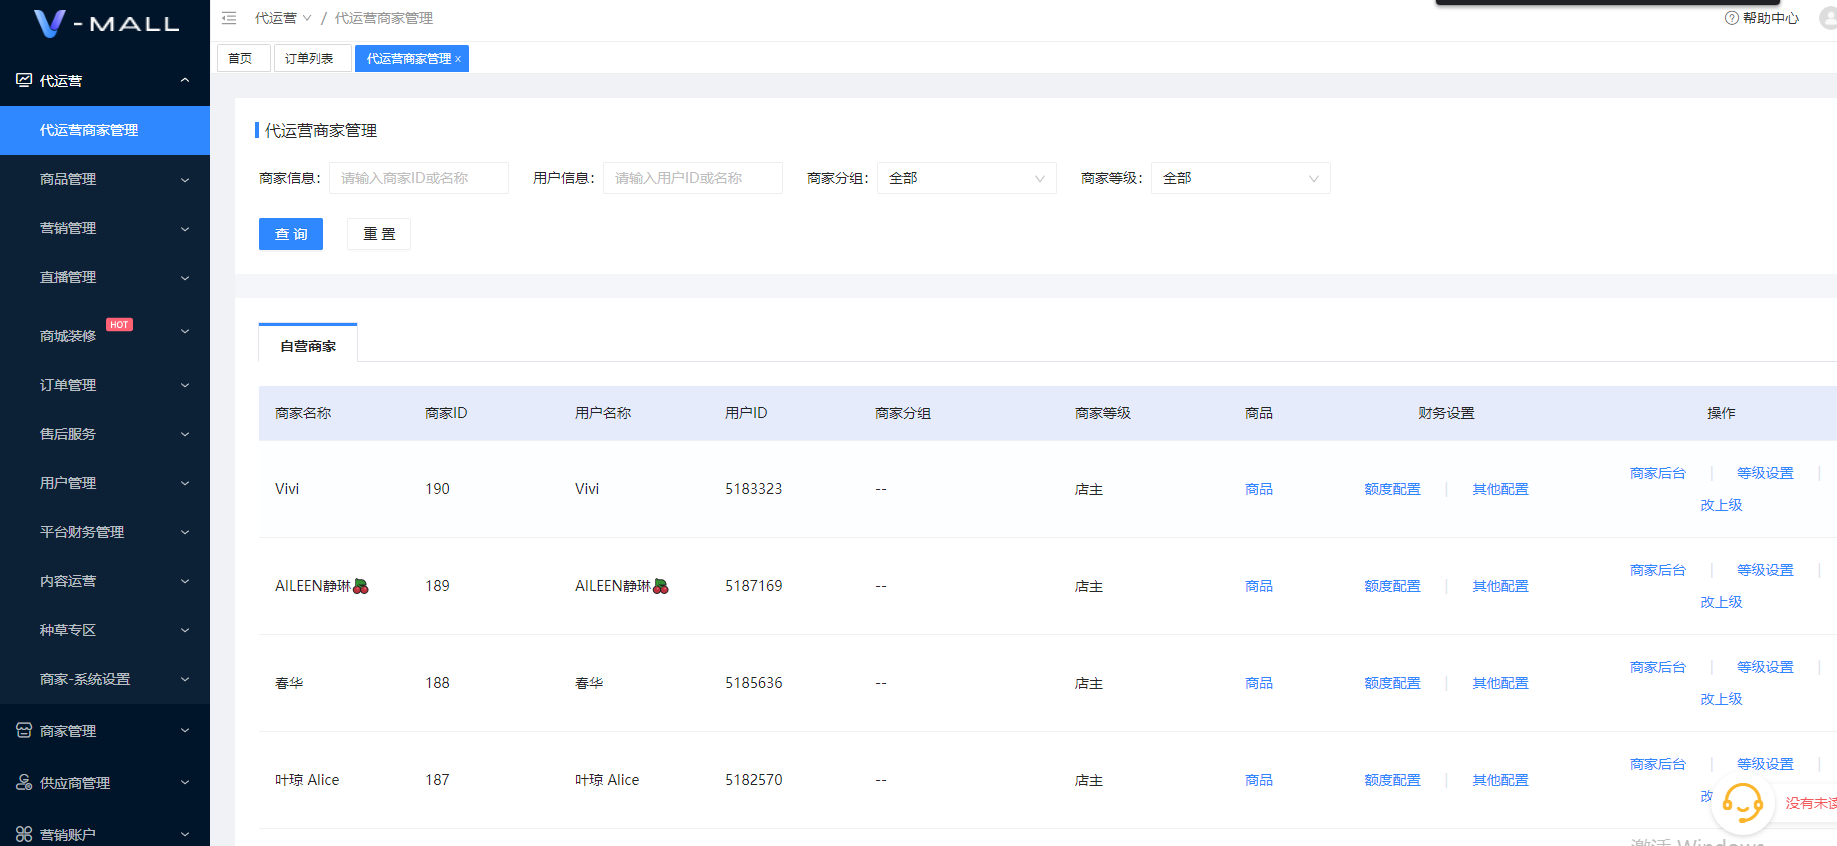The width and height of the screenshot is (1837, 846).
Task: Click 改上级 for Vivi
Action: 1721,505
